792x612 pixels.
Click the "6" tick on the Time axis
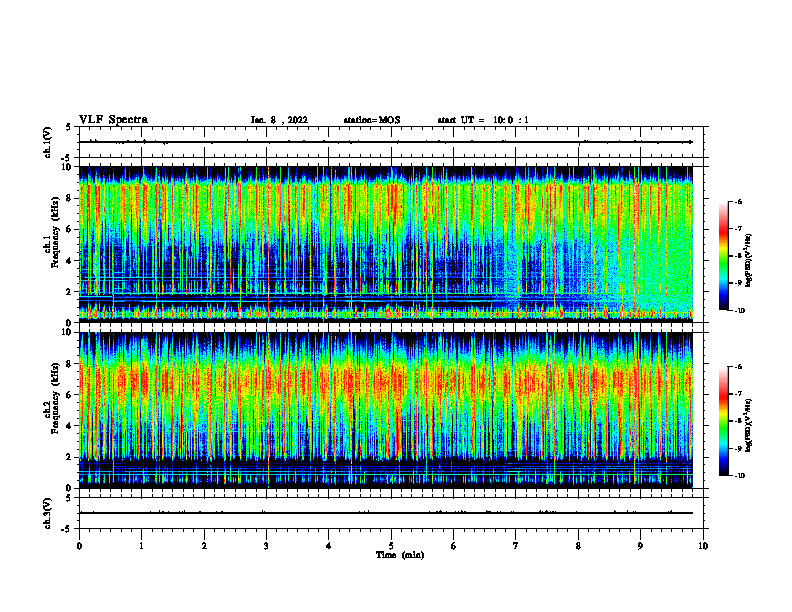[454, 546]
